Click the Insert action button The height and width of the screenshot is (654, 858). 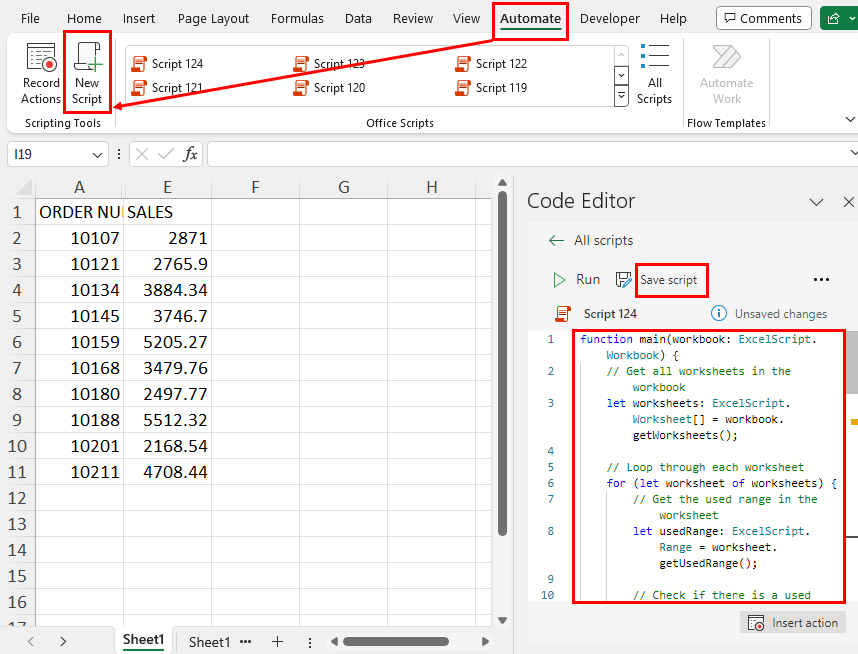793,623
